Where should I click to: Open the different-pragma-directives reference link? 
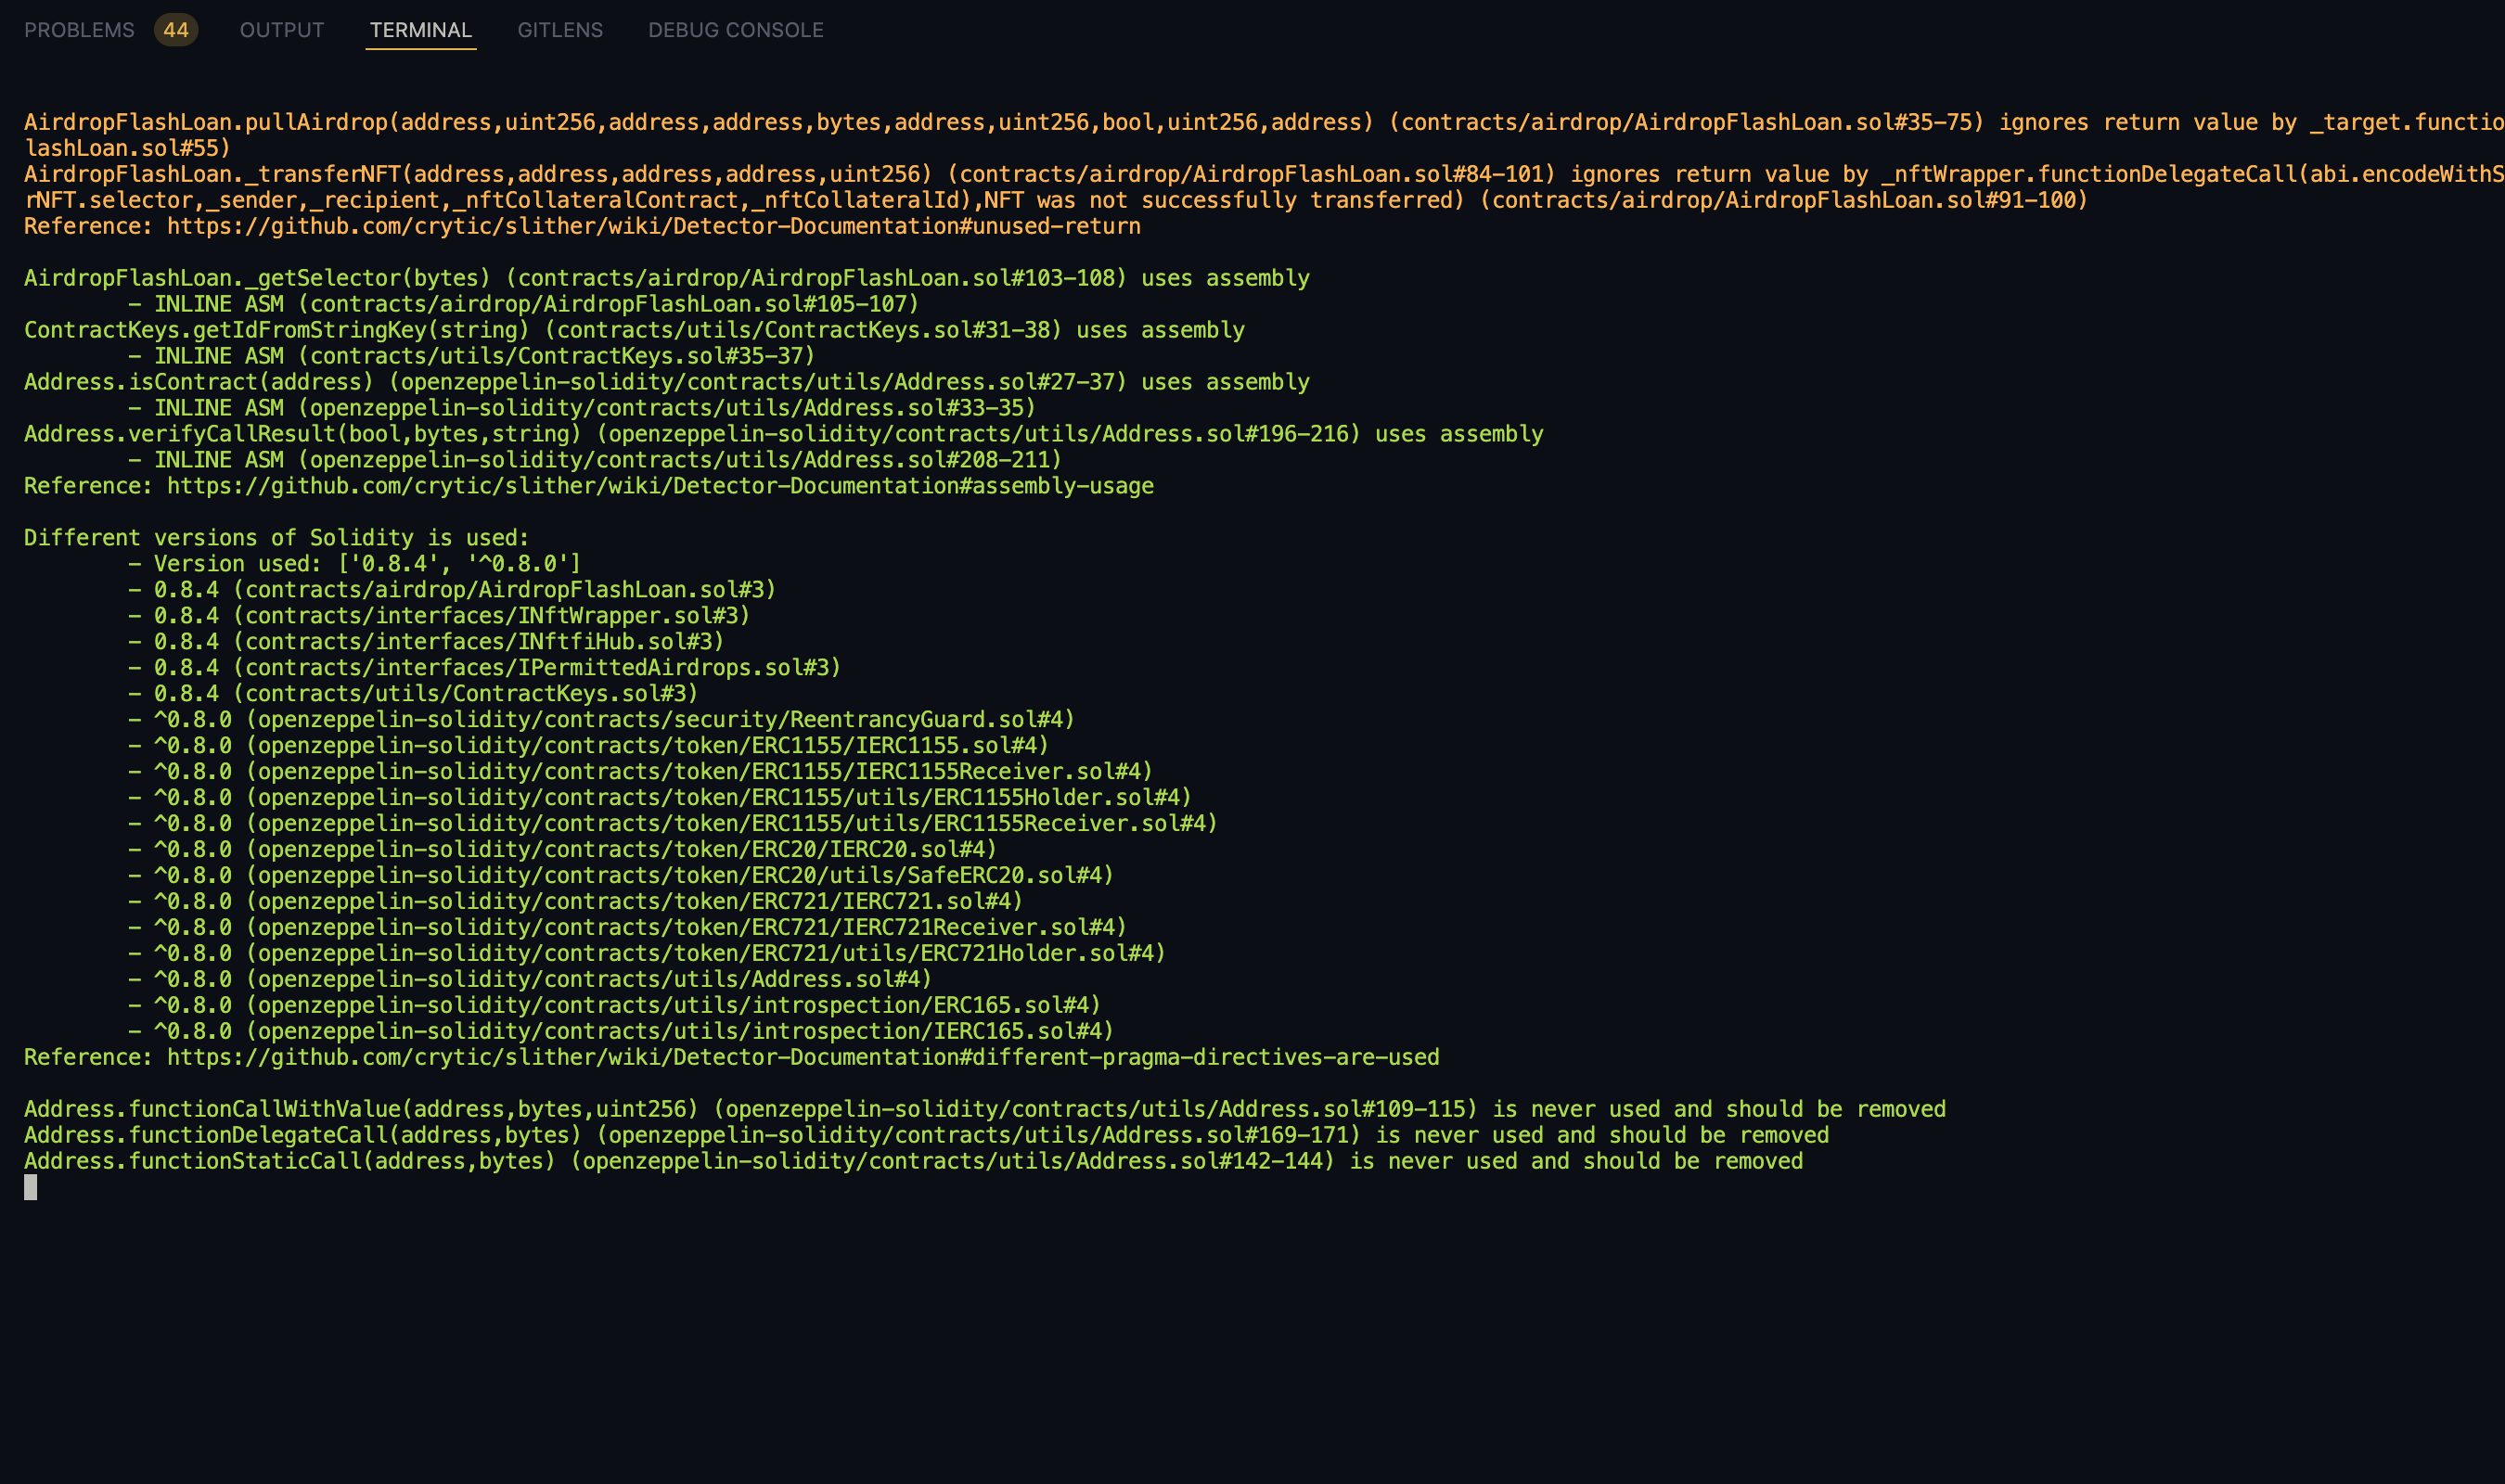802,1057
